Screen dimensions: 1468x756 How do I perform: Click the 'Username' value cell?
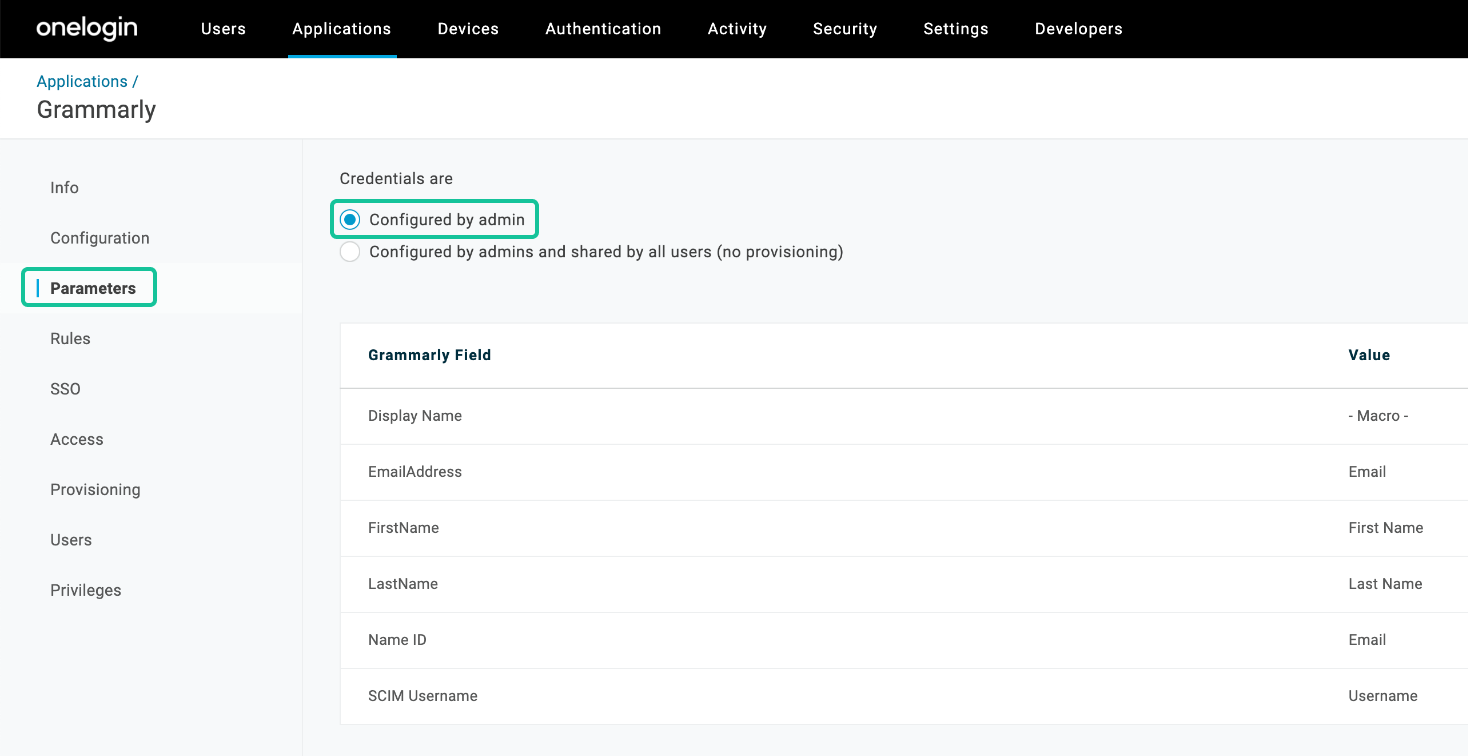point(1383,696)
